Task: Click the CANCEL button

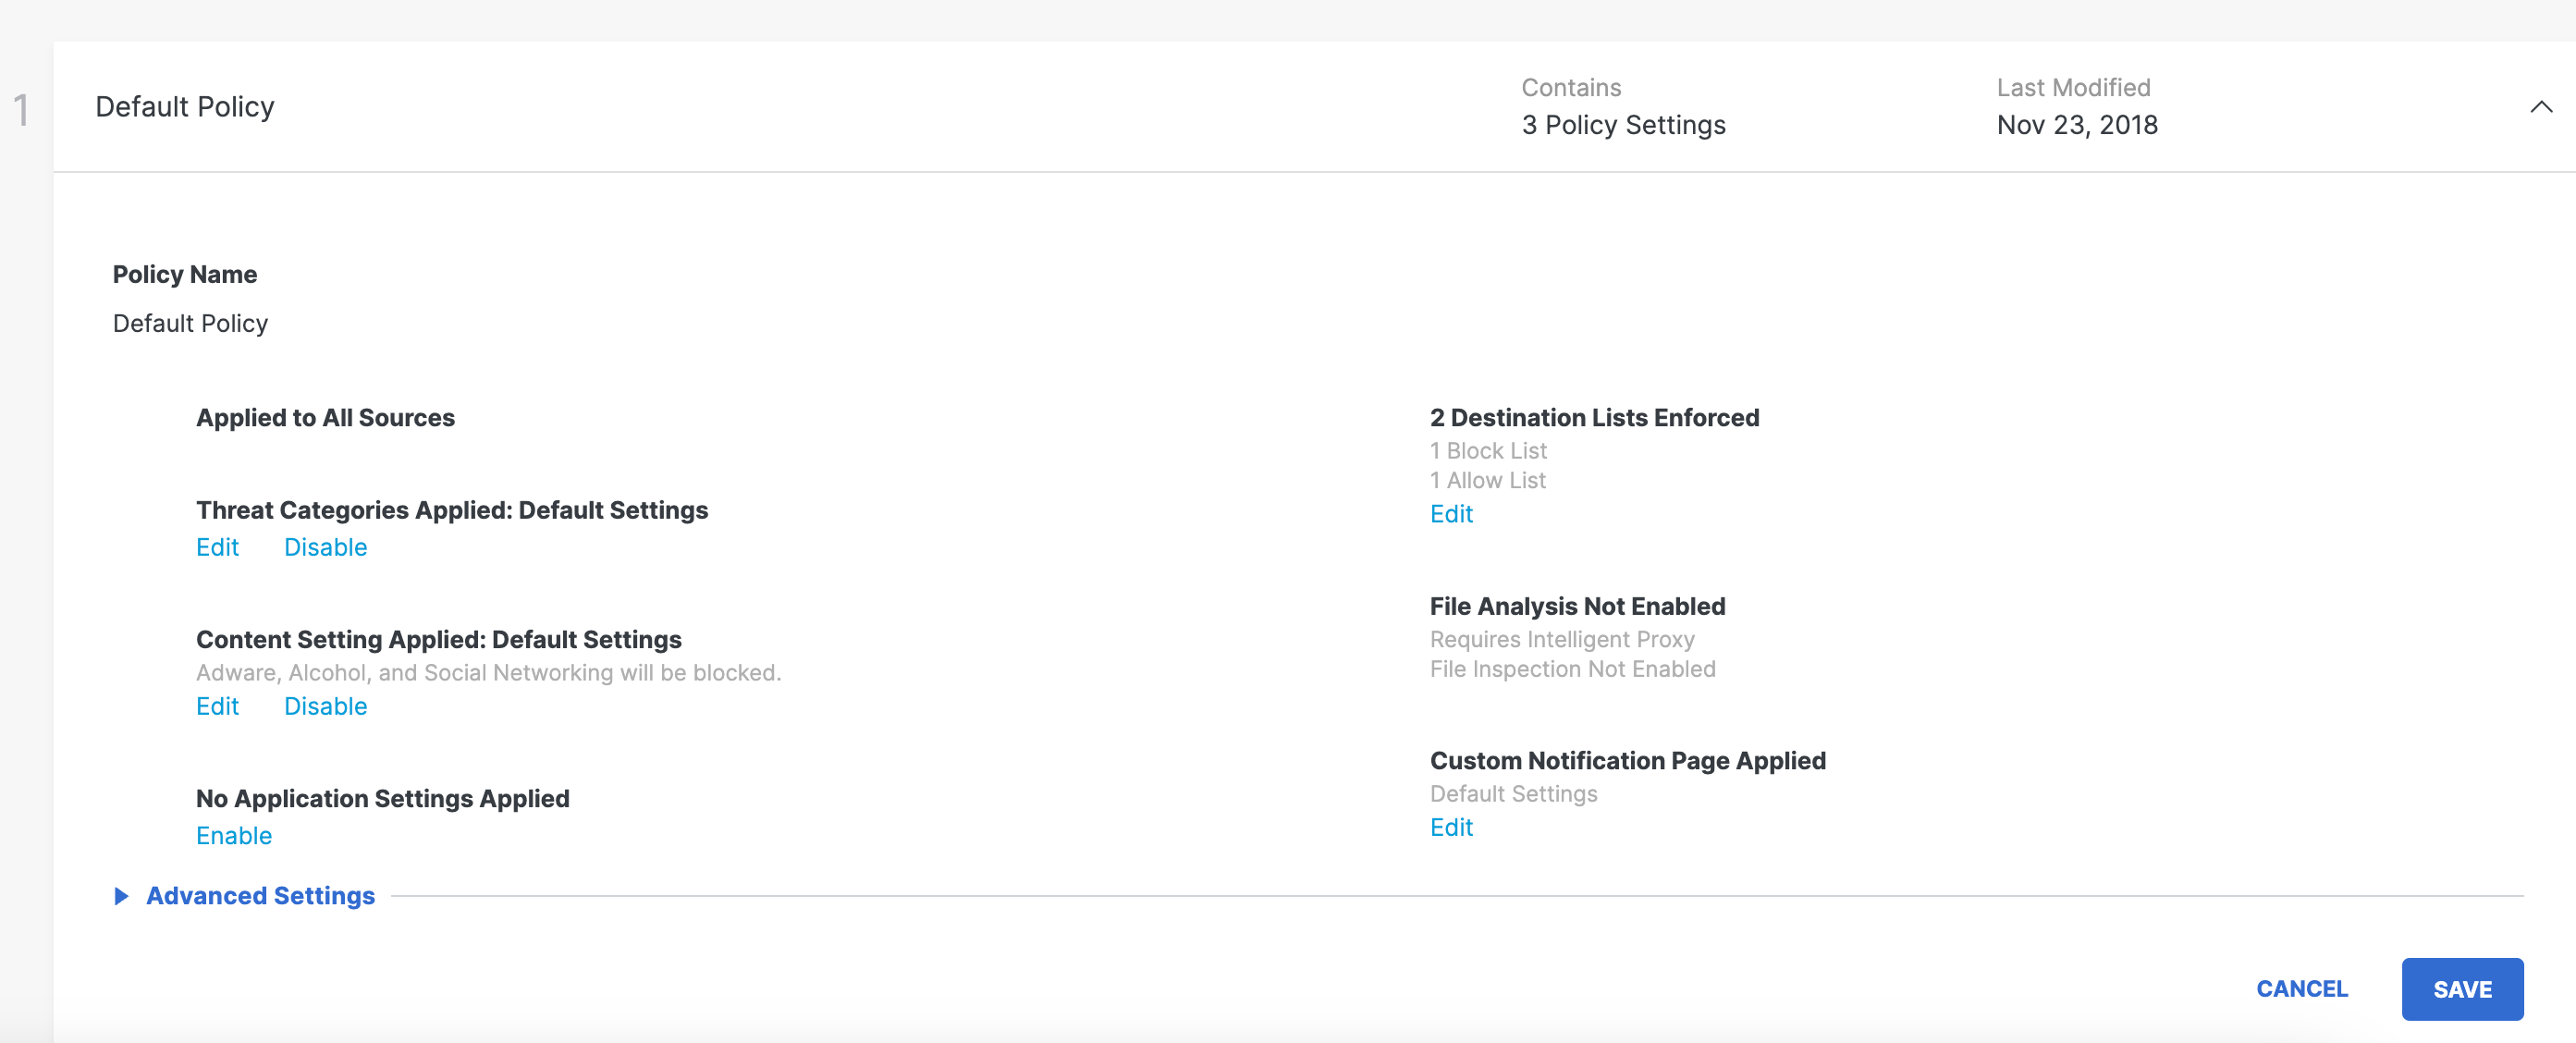Action: click(2301, 989)
